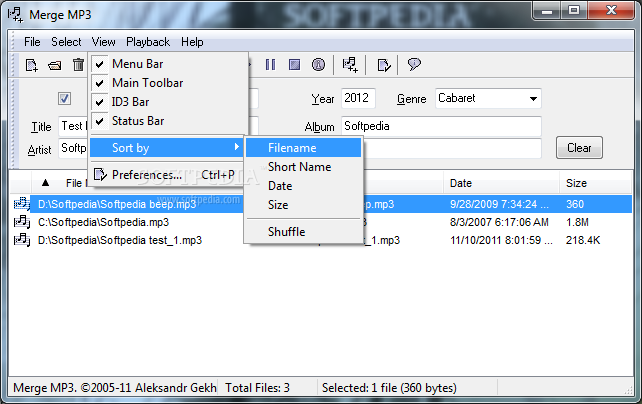Click the Size column header
Screen dimensions: 642x404
click(x=596, y=183)
